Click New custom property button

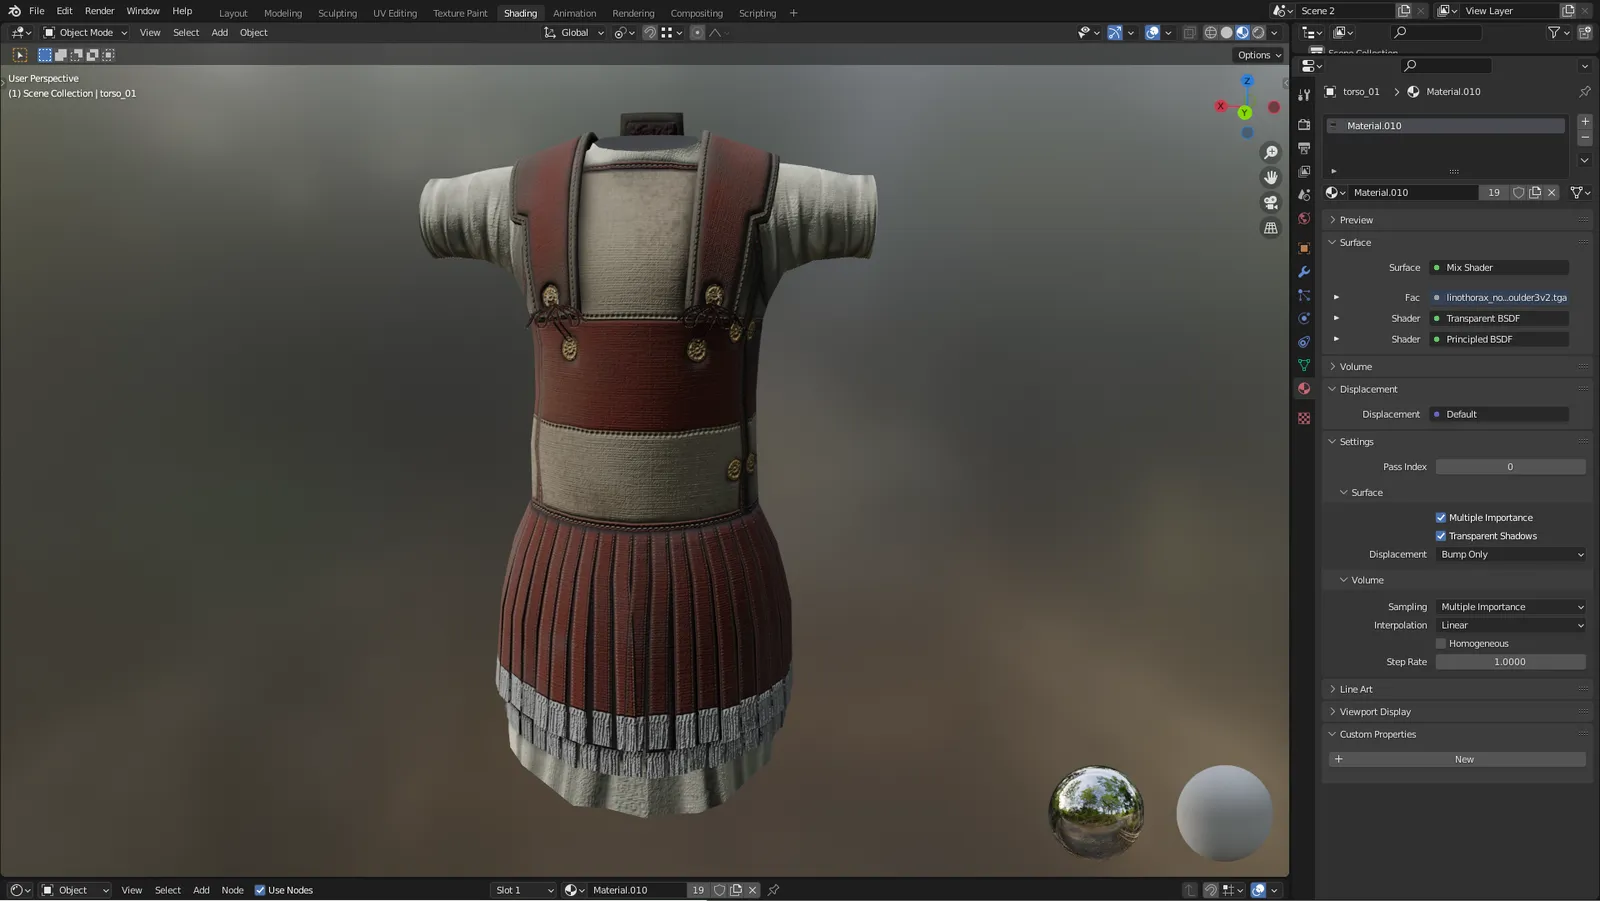pos(1457,760)
